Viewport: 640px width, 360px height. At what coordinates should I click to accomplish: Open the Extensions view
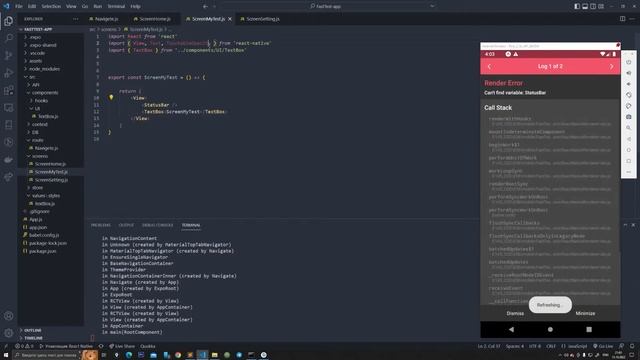click(9, 90)
